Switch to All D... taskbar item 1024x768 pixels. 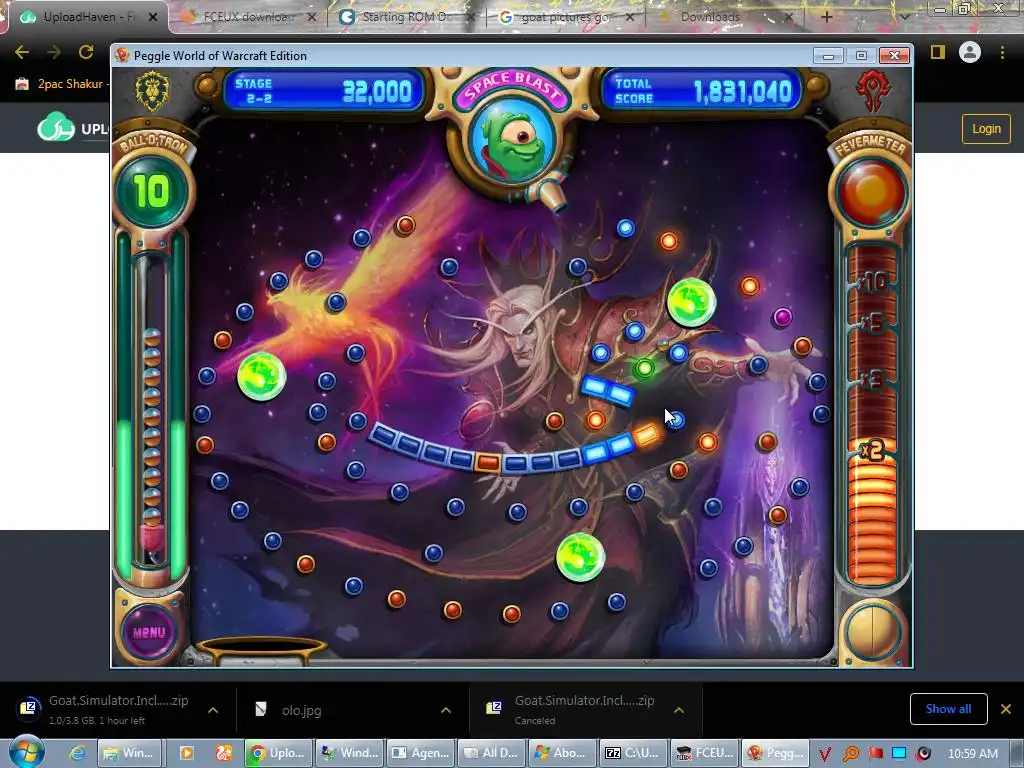coord(490,753)
